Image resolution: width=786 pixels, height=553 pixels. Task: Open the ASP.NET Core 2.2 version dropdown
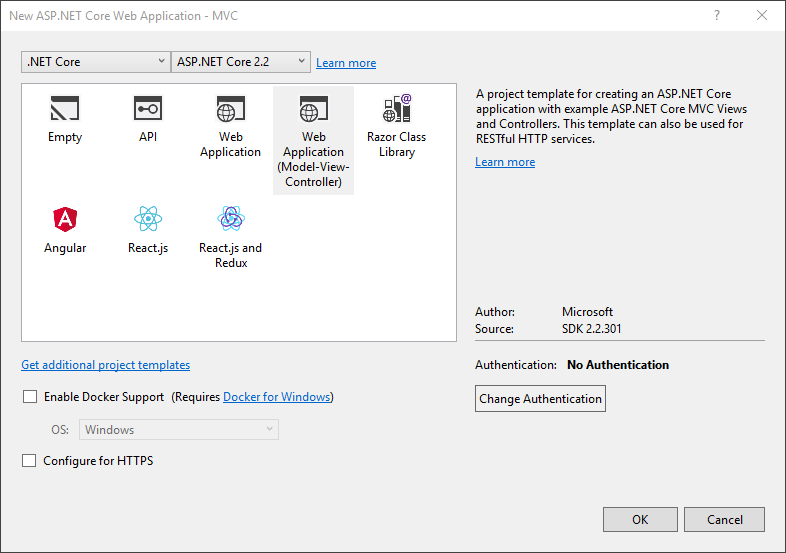tap(241, 62)
